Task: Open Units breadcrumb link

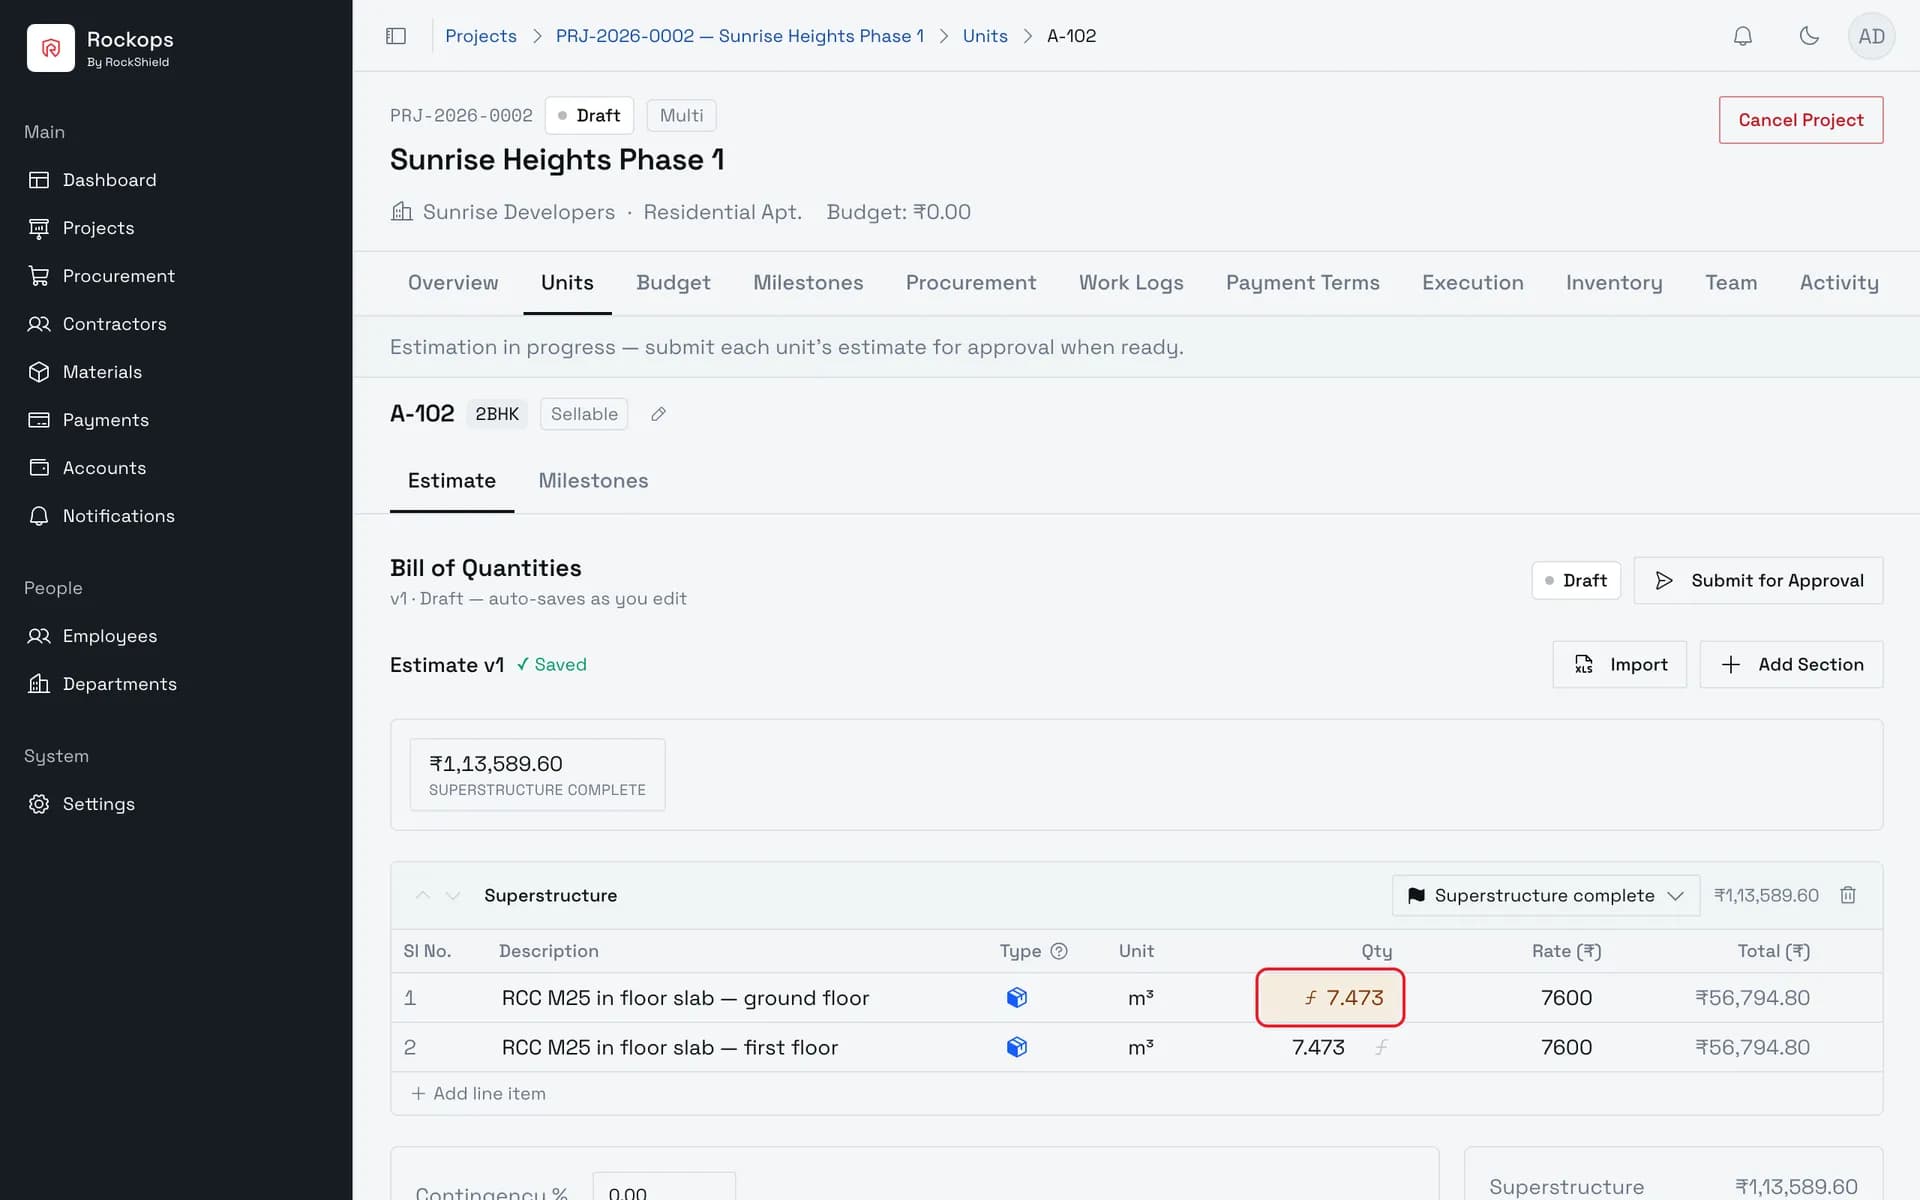Action: coord(985,36)
